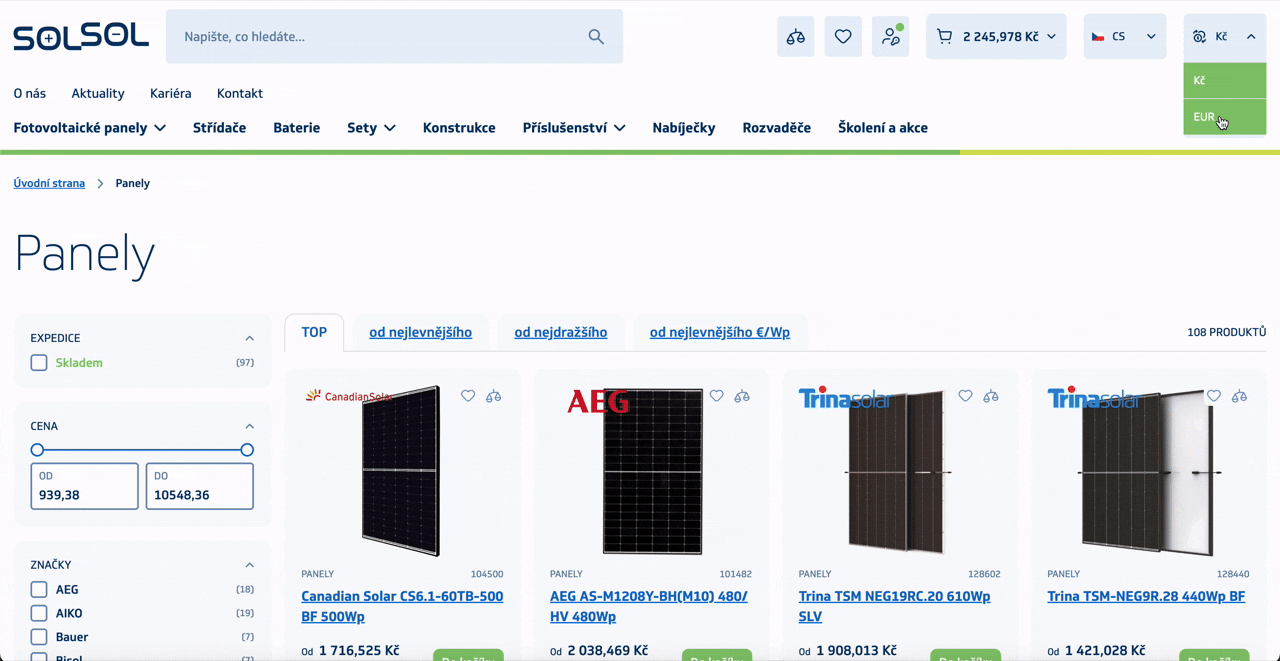1280x661 pixels.
Task: Open Školení a akce
Action: [x=883, y=128]
